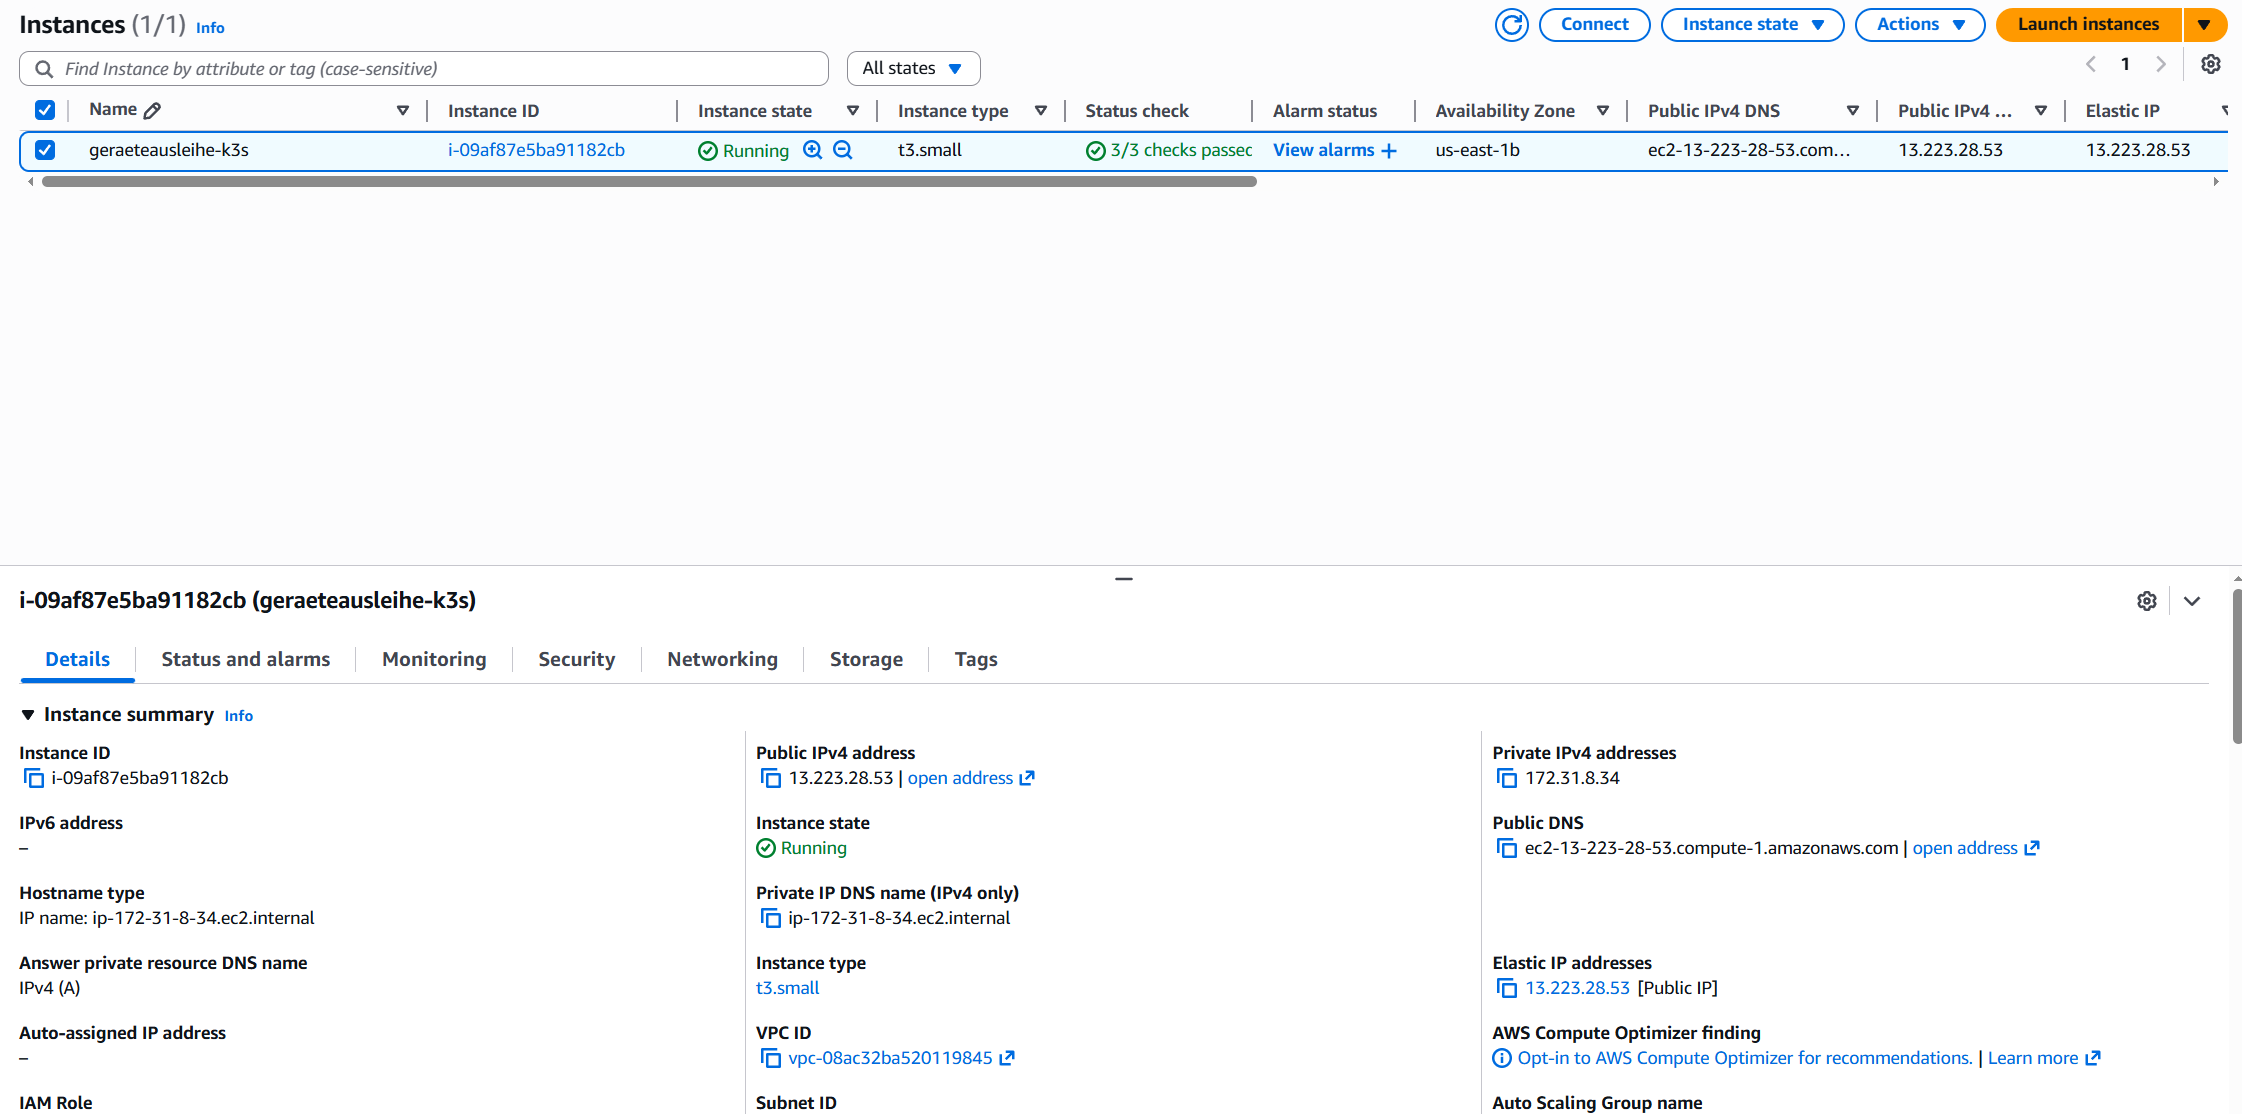The image size is (2242, 1114).
Task: Click Info link next to Instances heading
Action: (x=210, y=28)
